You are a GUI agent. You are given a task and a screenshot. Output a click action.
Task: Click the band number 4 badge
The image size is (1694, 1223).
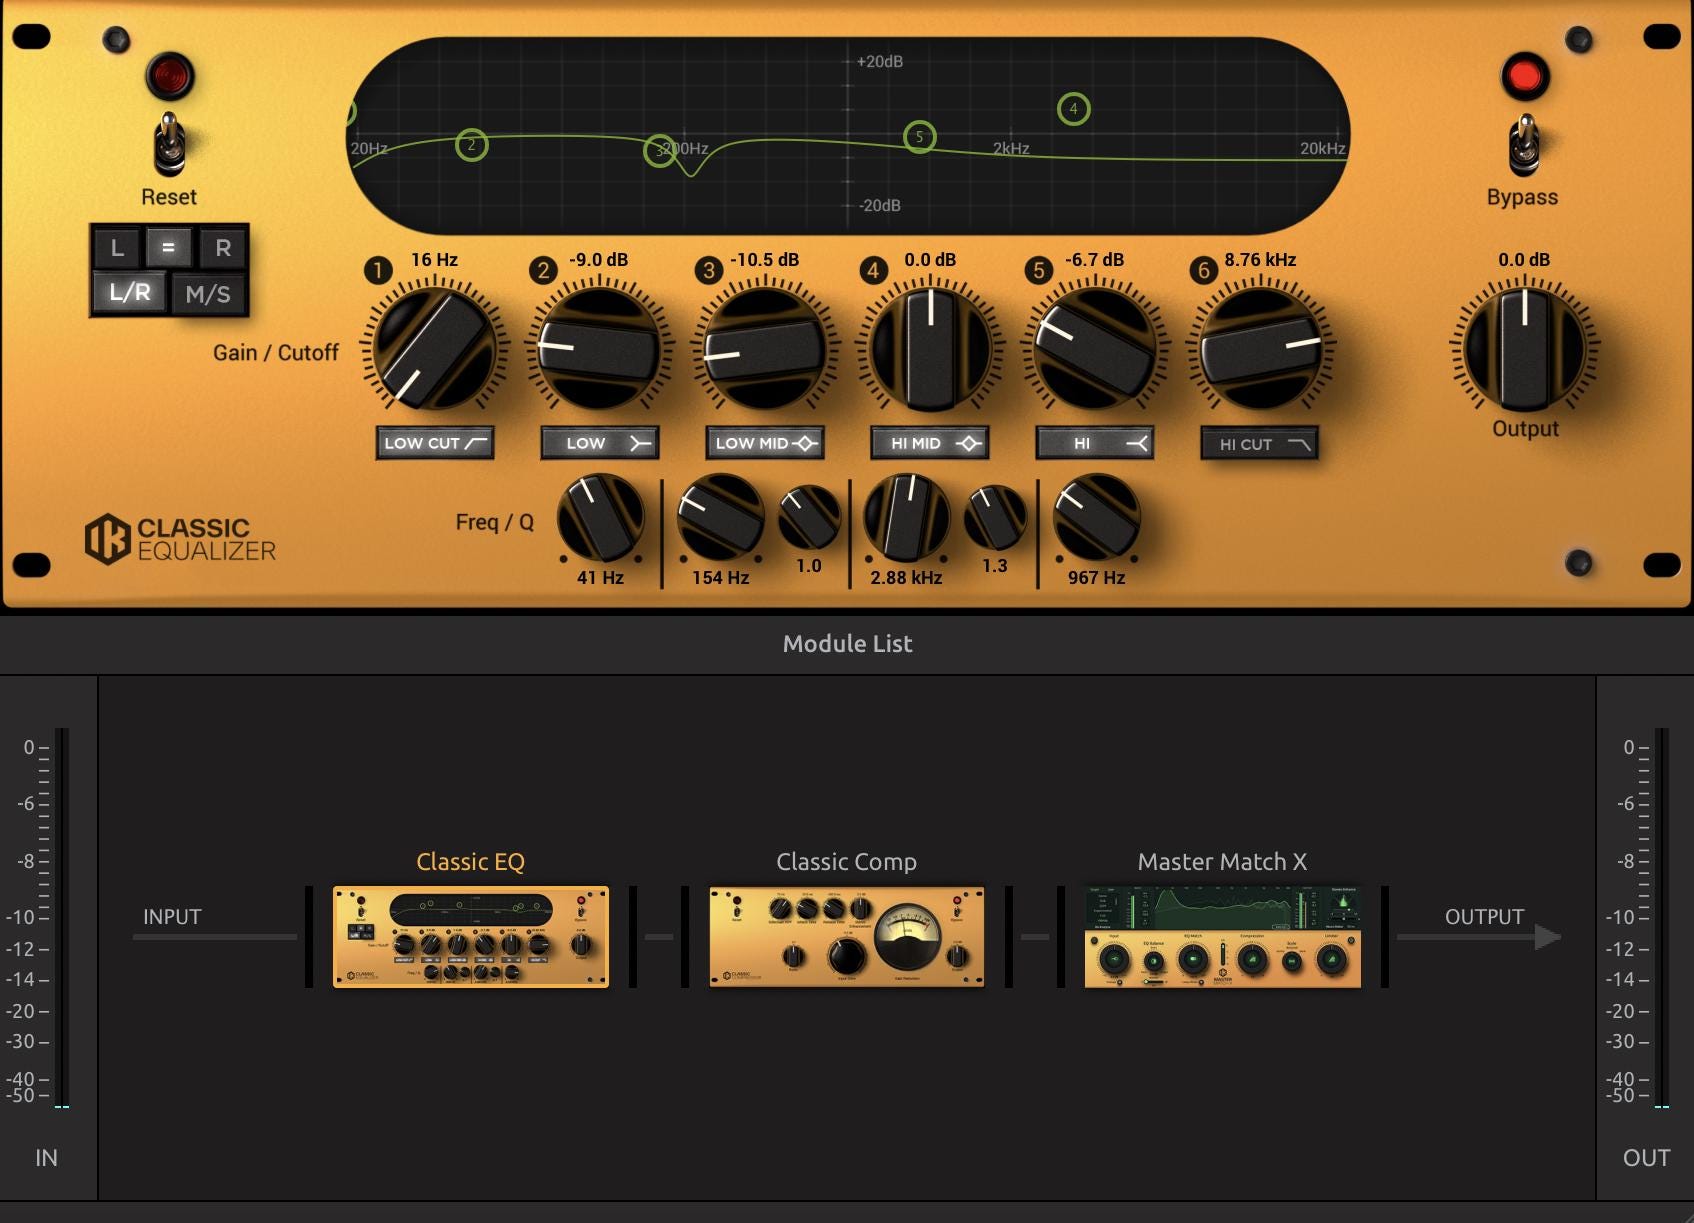tap(873, 270)
